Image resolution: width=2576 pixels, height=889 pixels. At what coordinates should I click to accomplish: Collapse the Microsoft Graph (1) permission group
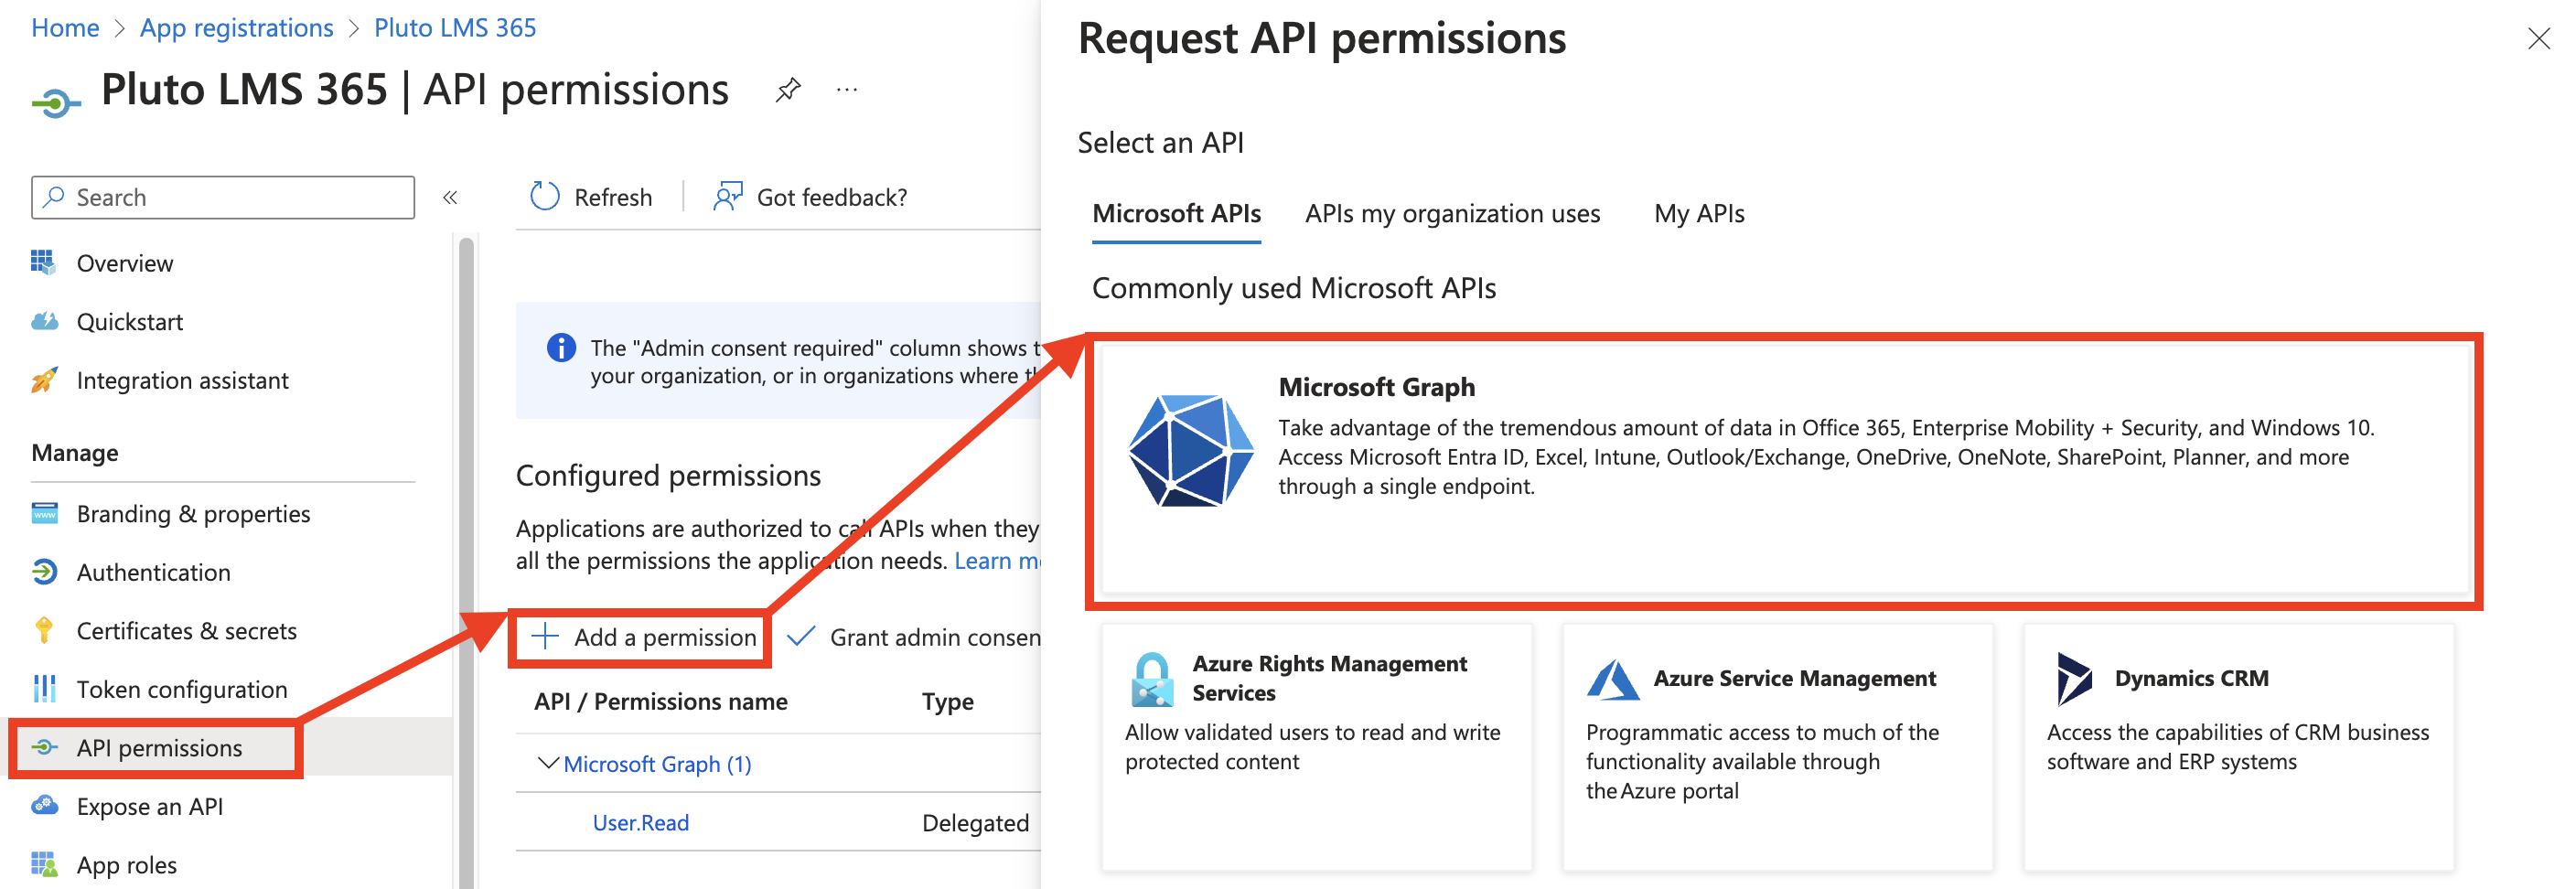click(x=547, y=763)
